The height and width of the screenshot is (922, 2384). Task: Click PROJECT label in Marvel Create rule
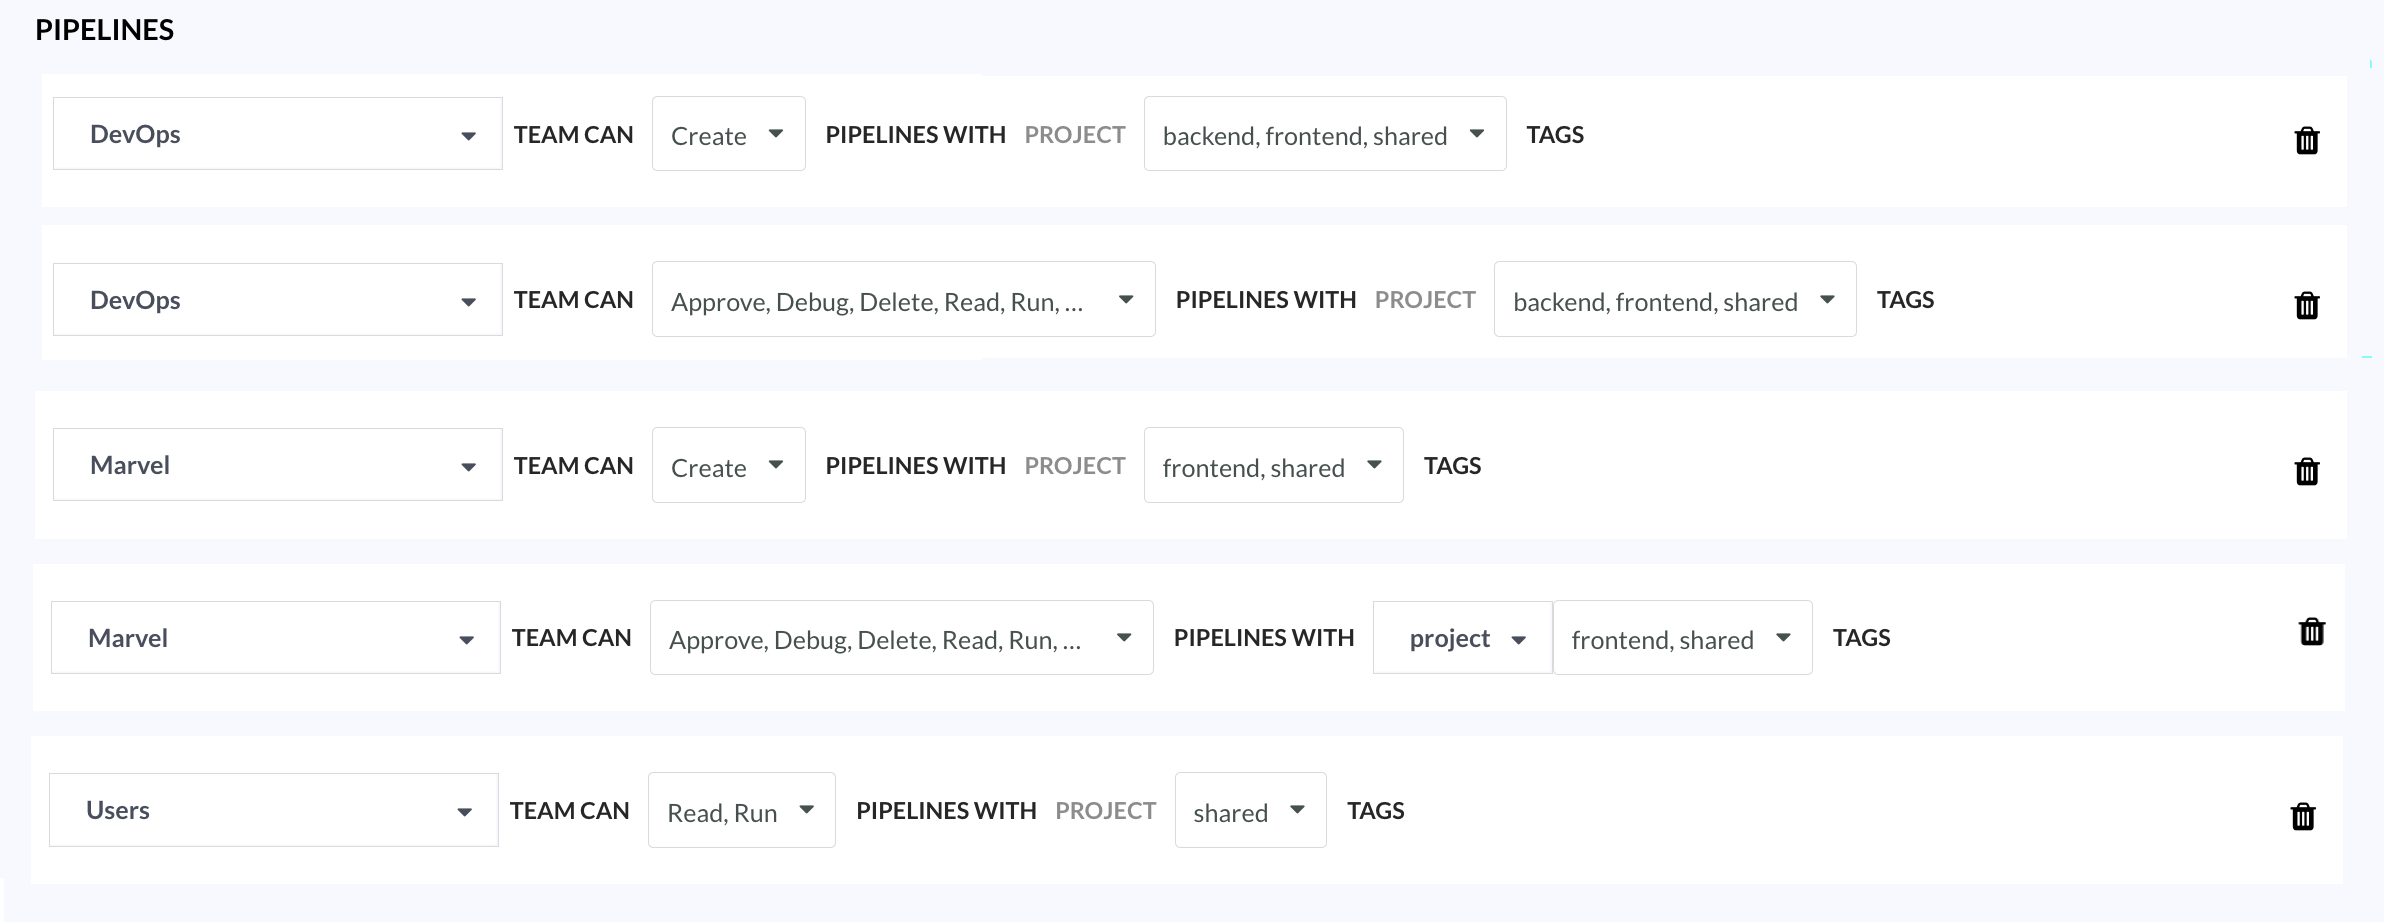point(1074,466)
